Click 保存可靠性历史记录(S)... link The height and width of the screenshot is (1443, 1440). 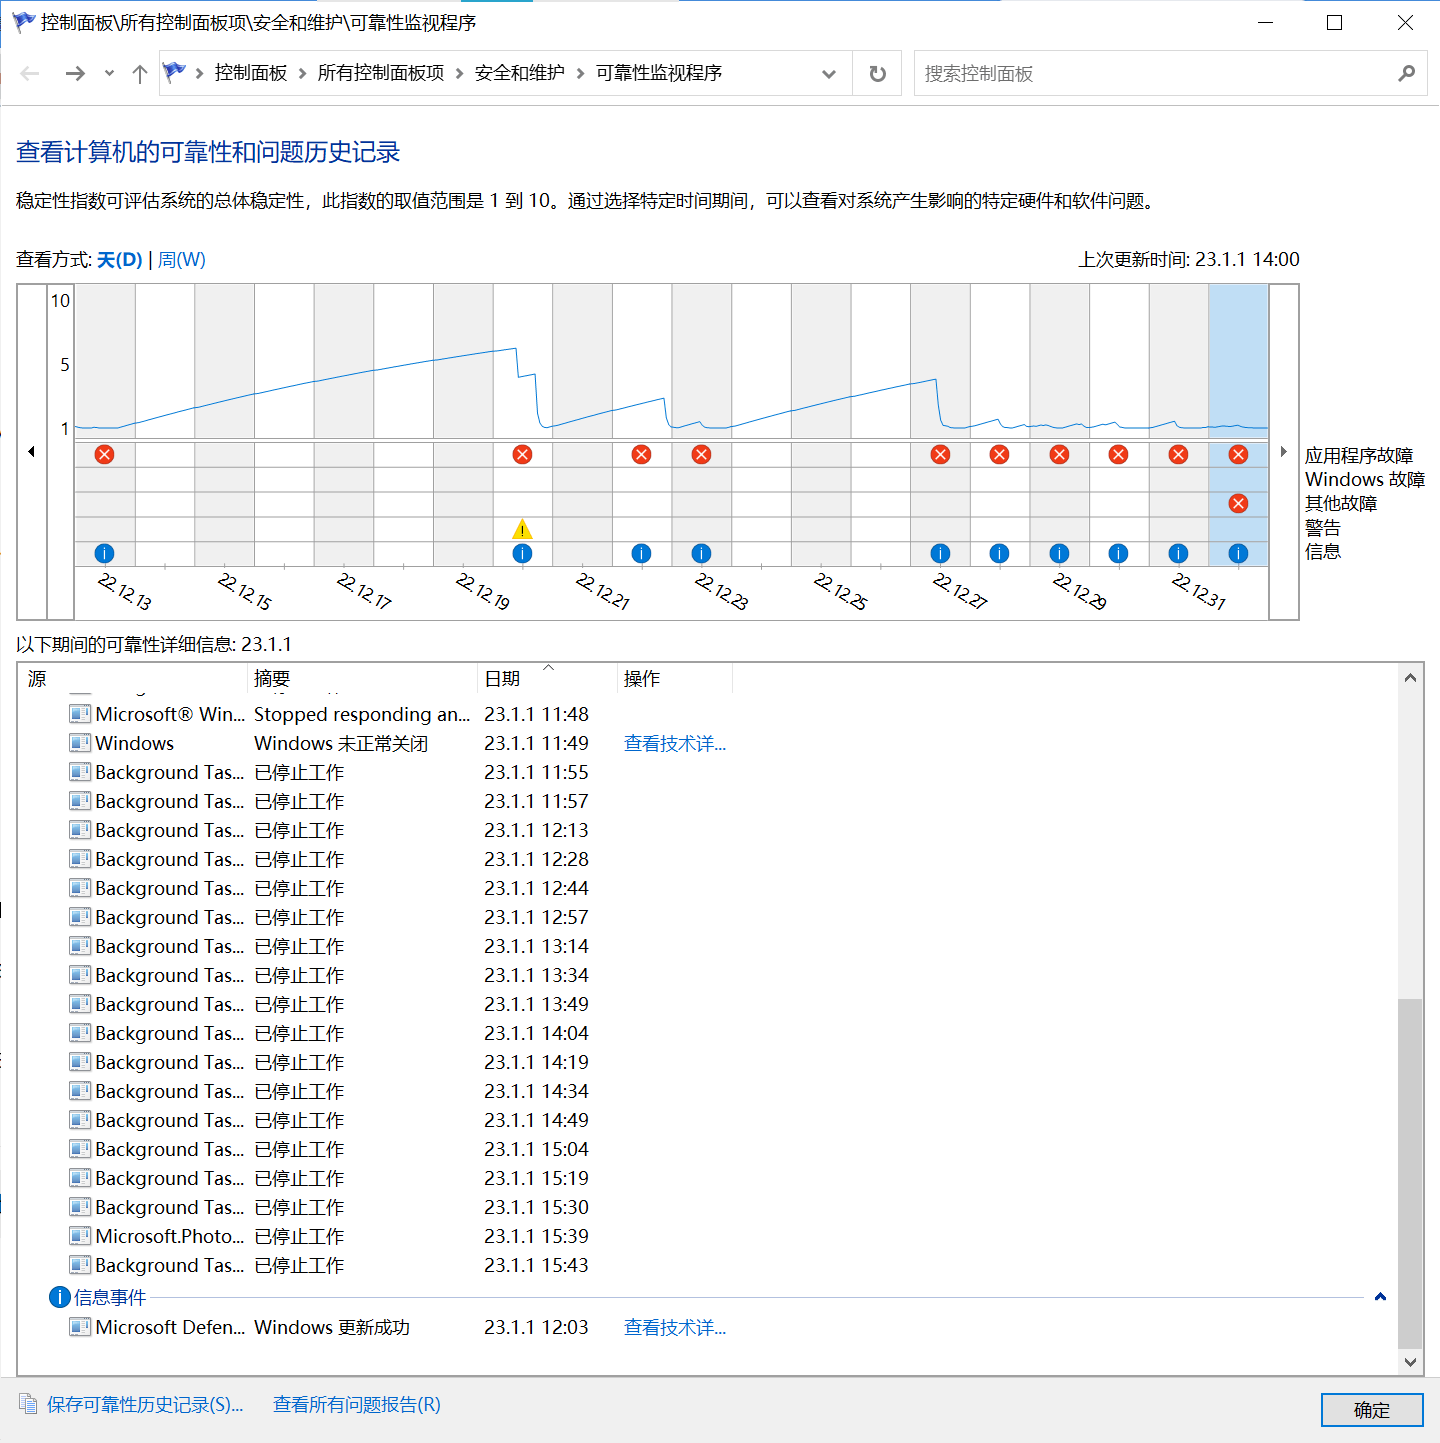coord(145,1405)
